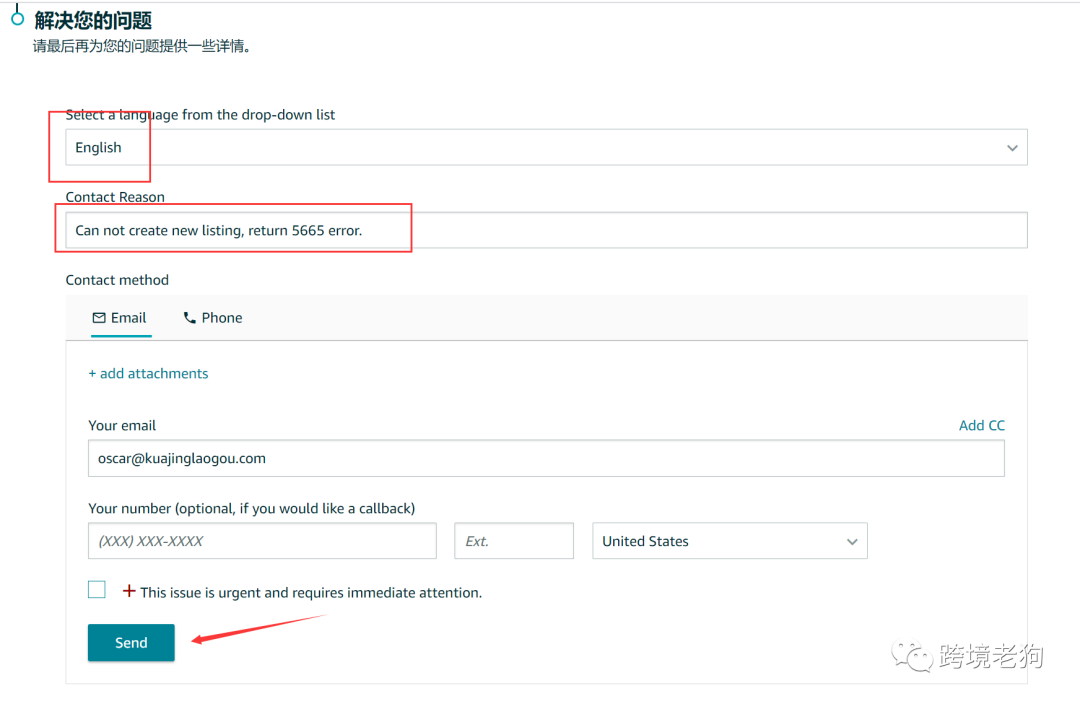Click the Contact Reason input field

(546, 230)
